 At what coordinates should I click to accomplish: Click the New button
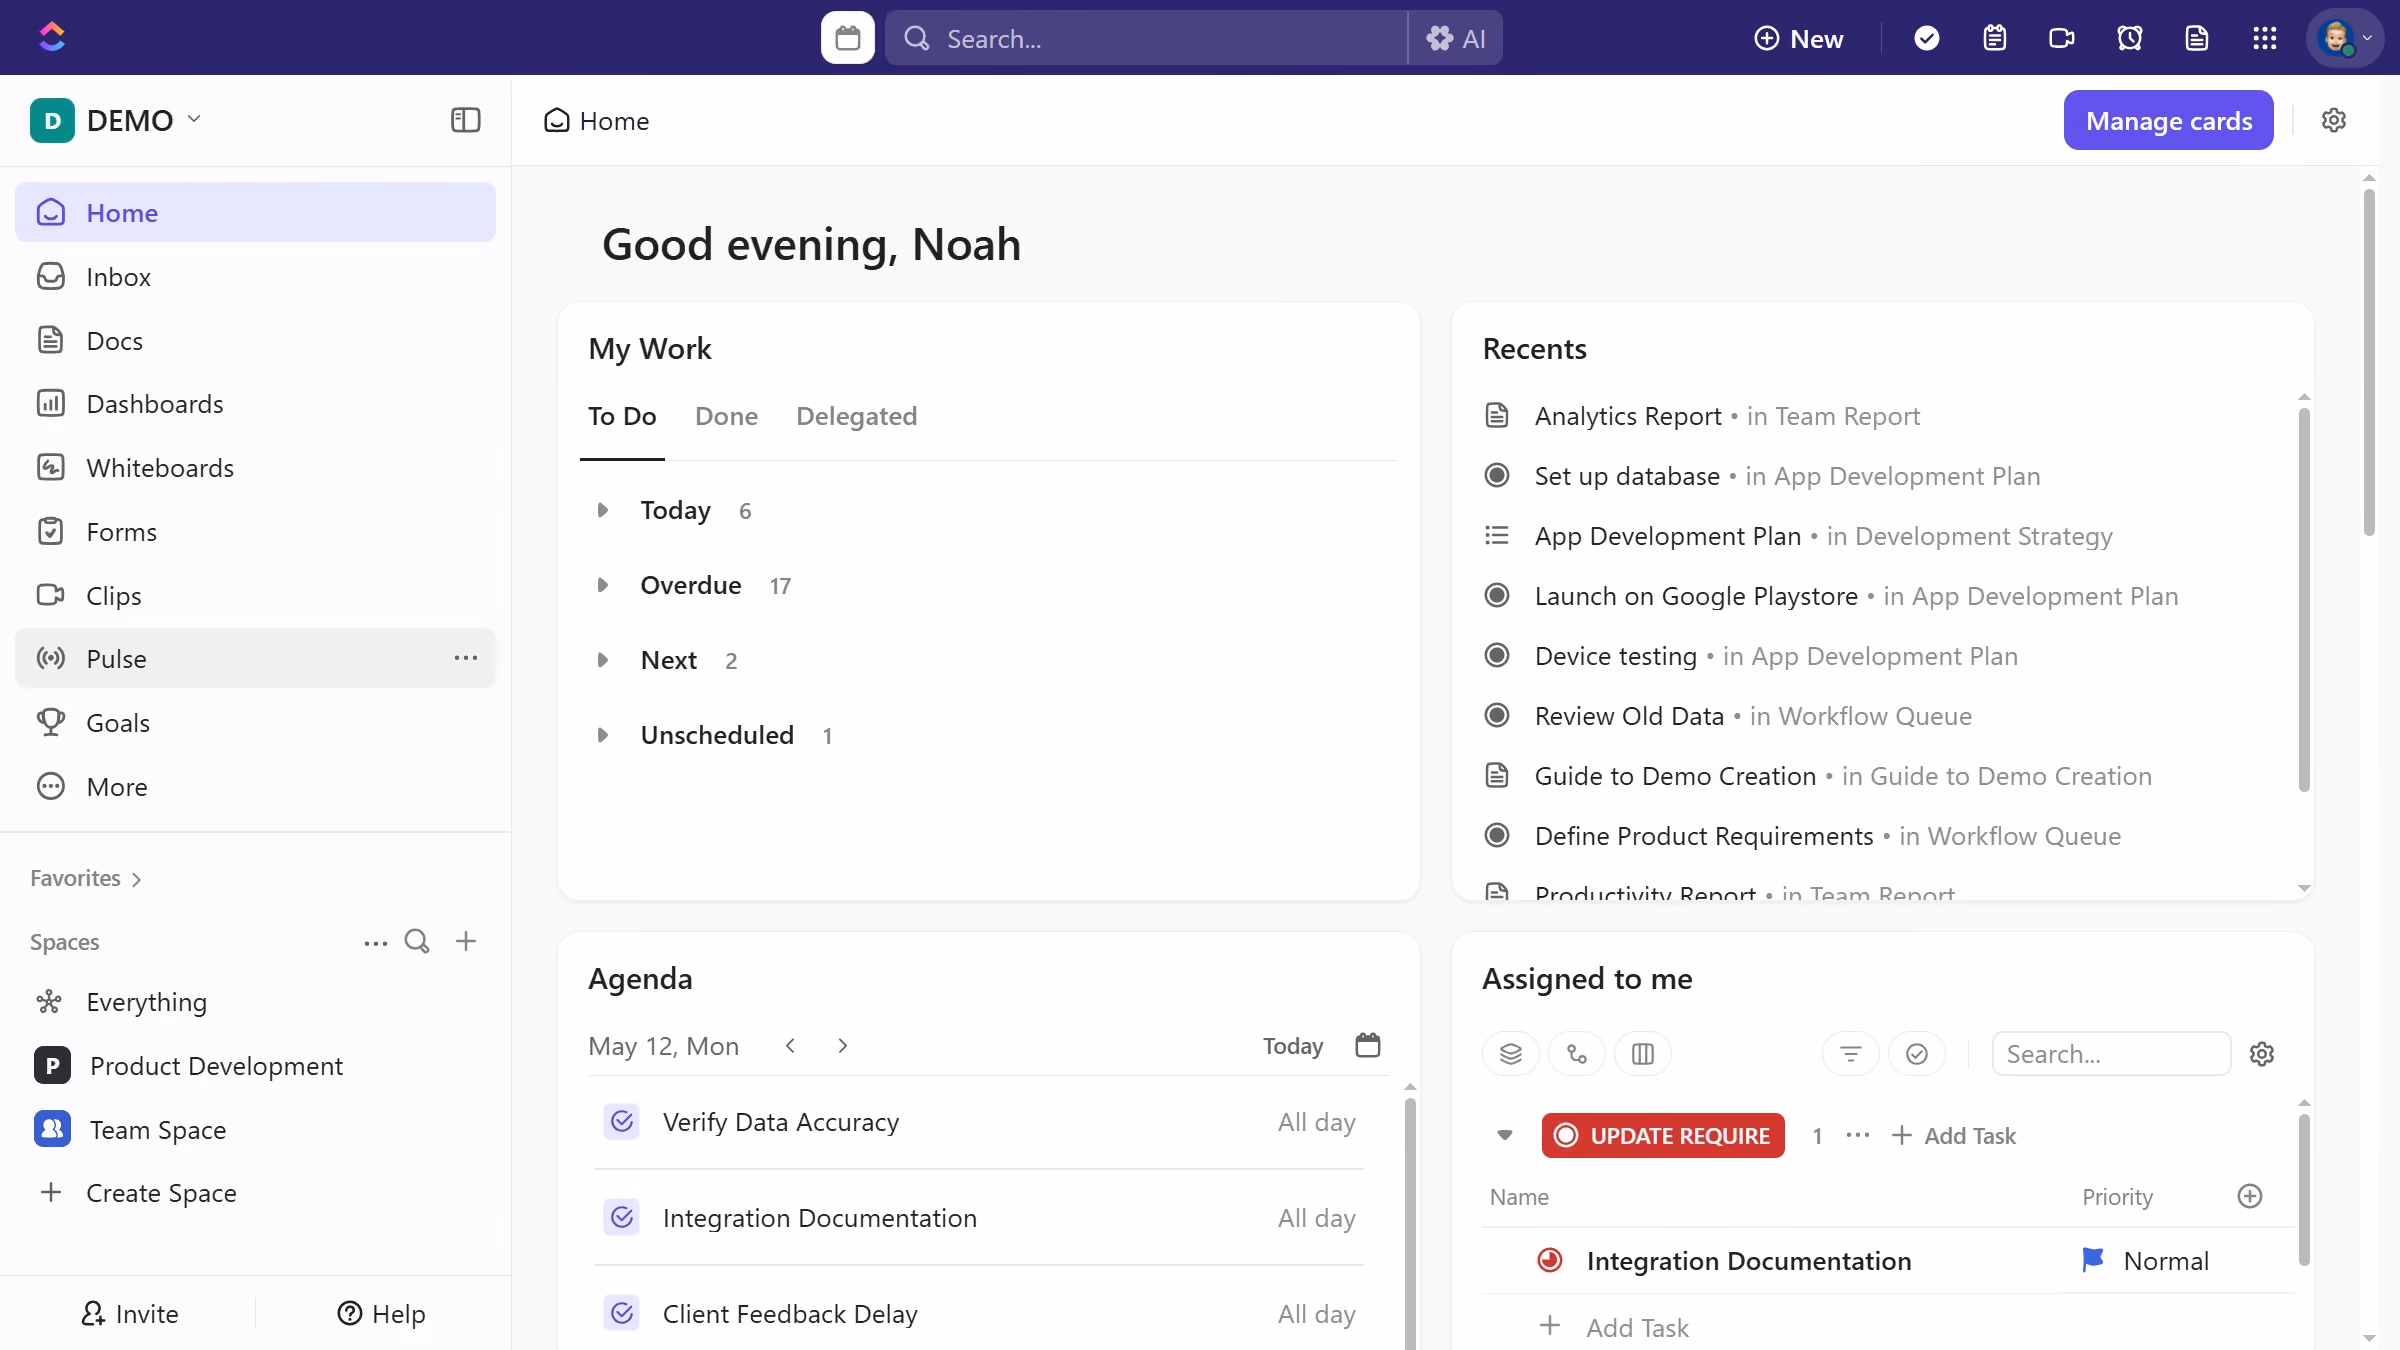(1799, 38)
